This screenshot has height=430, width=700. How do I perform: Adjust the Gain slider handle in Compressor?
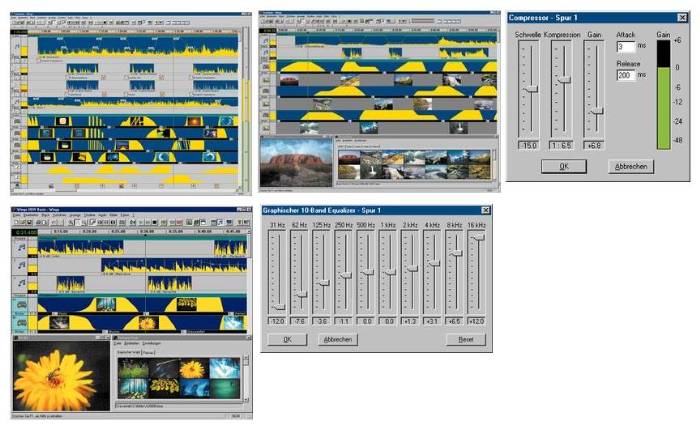(x=596, y=111)
